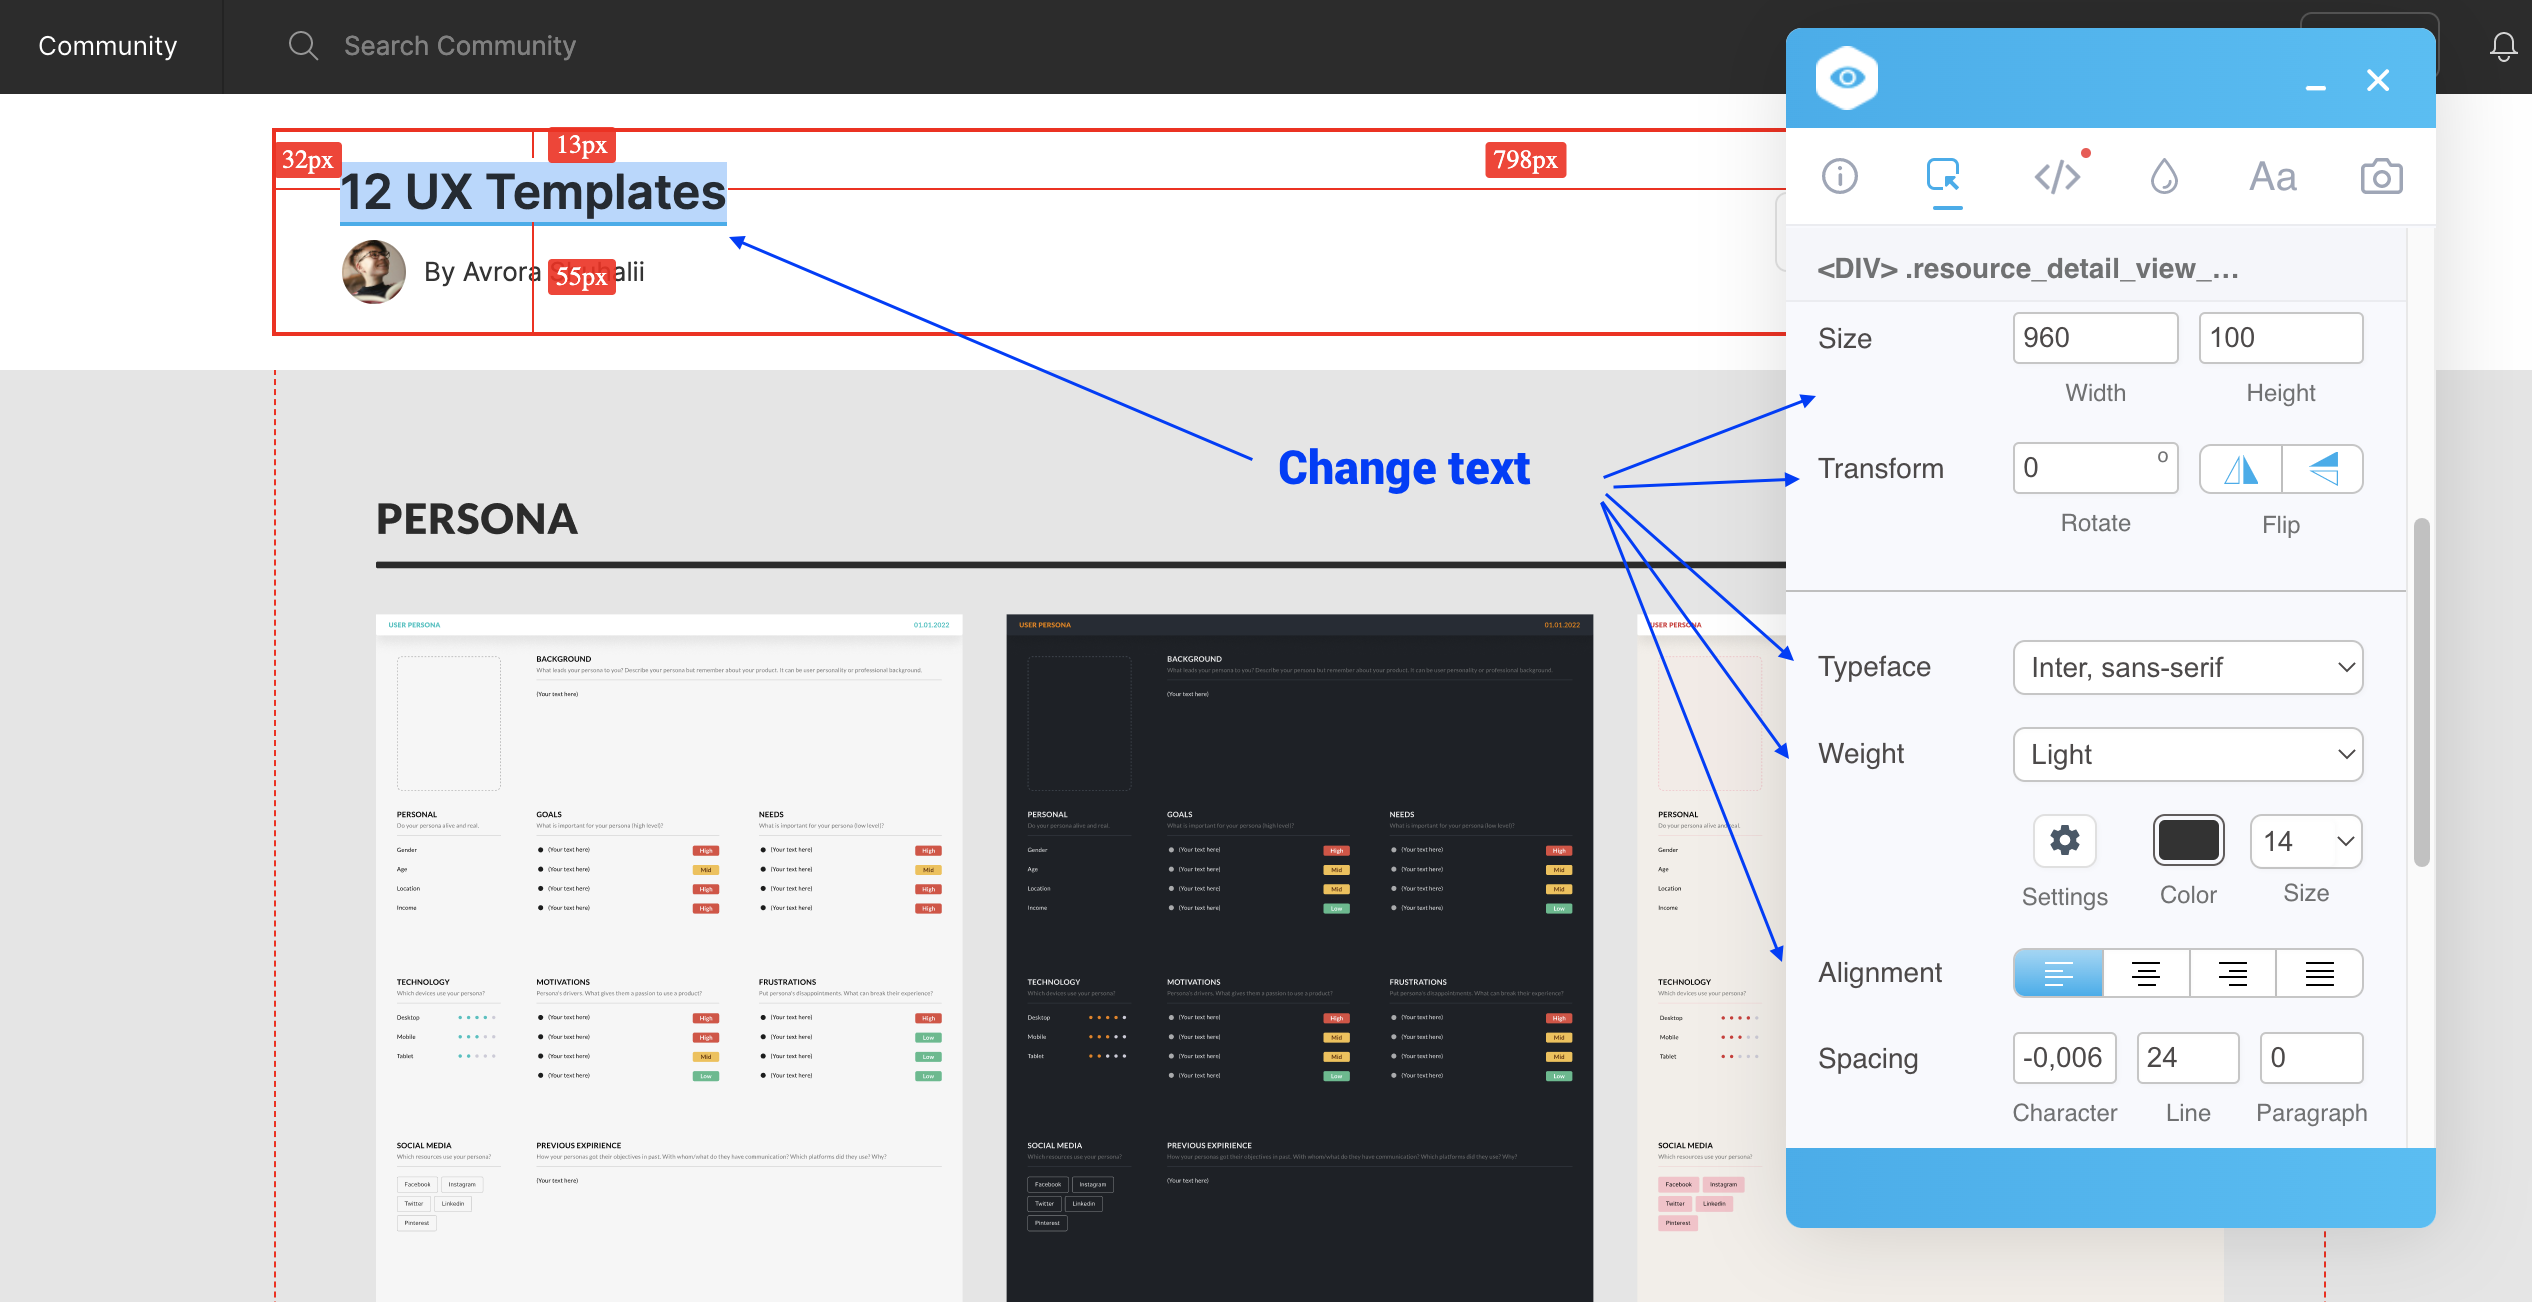The width and height of the screenshot is (2532, 1302).
Task: Select the element inspector cursor icon
Action: coord(1944,177)
